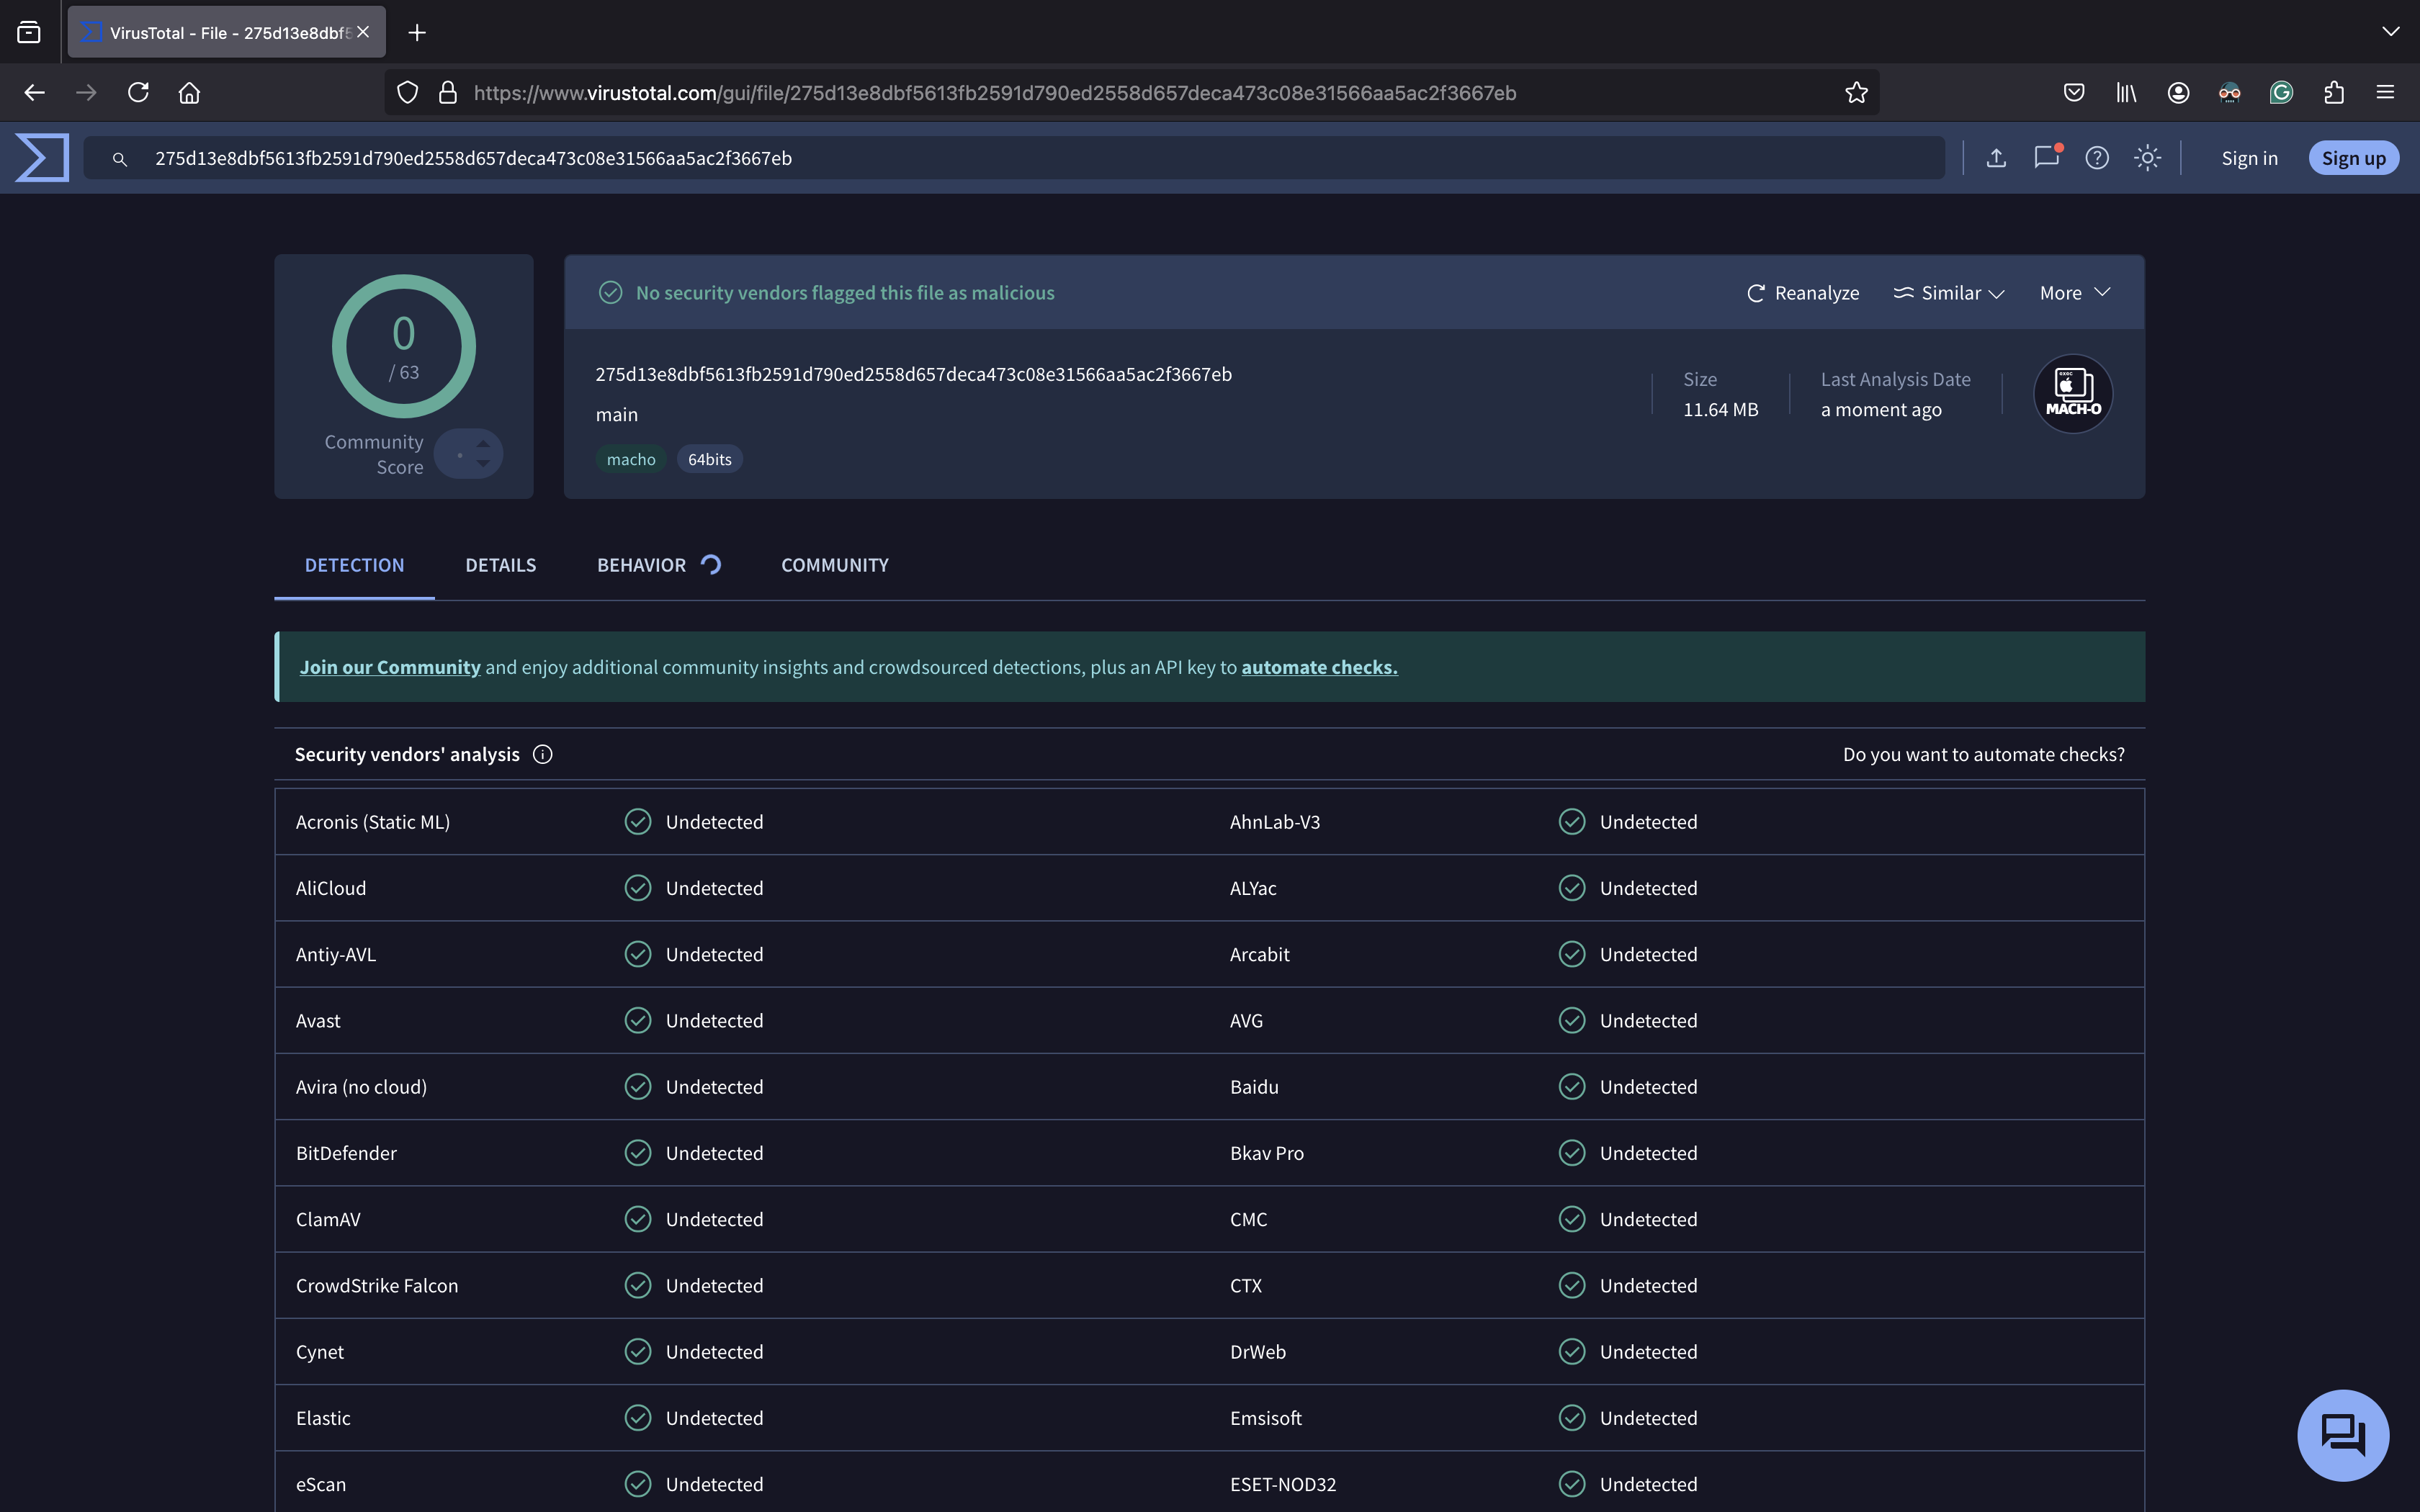Click the automate checks link
This screenshot has width=2420, height=1512.
1319,667
